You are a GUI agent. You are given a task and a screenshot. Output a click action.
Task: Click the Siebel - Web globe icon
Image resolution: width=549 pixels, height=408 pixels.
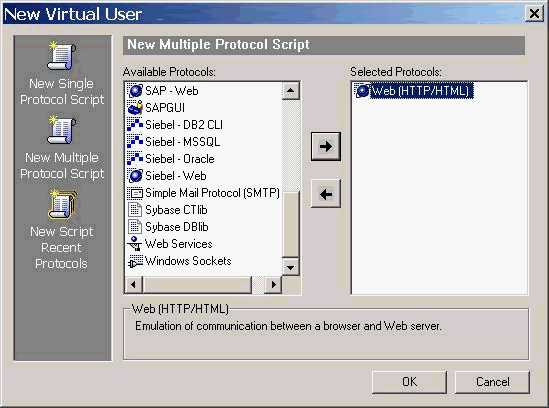point(135,176)
